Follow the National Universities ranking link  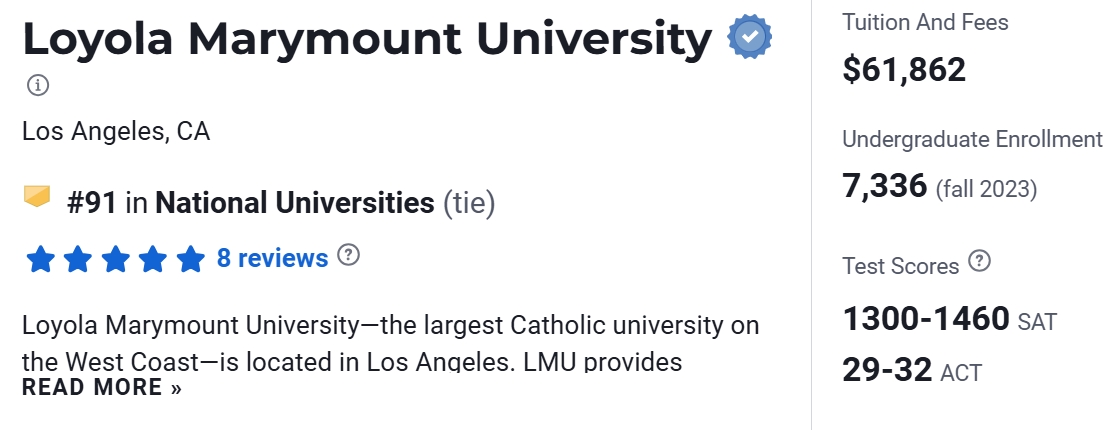coord(295,203)
